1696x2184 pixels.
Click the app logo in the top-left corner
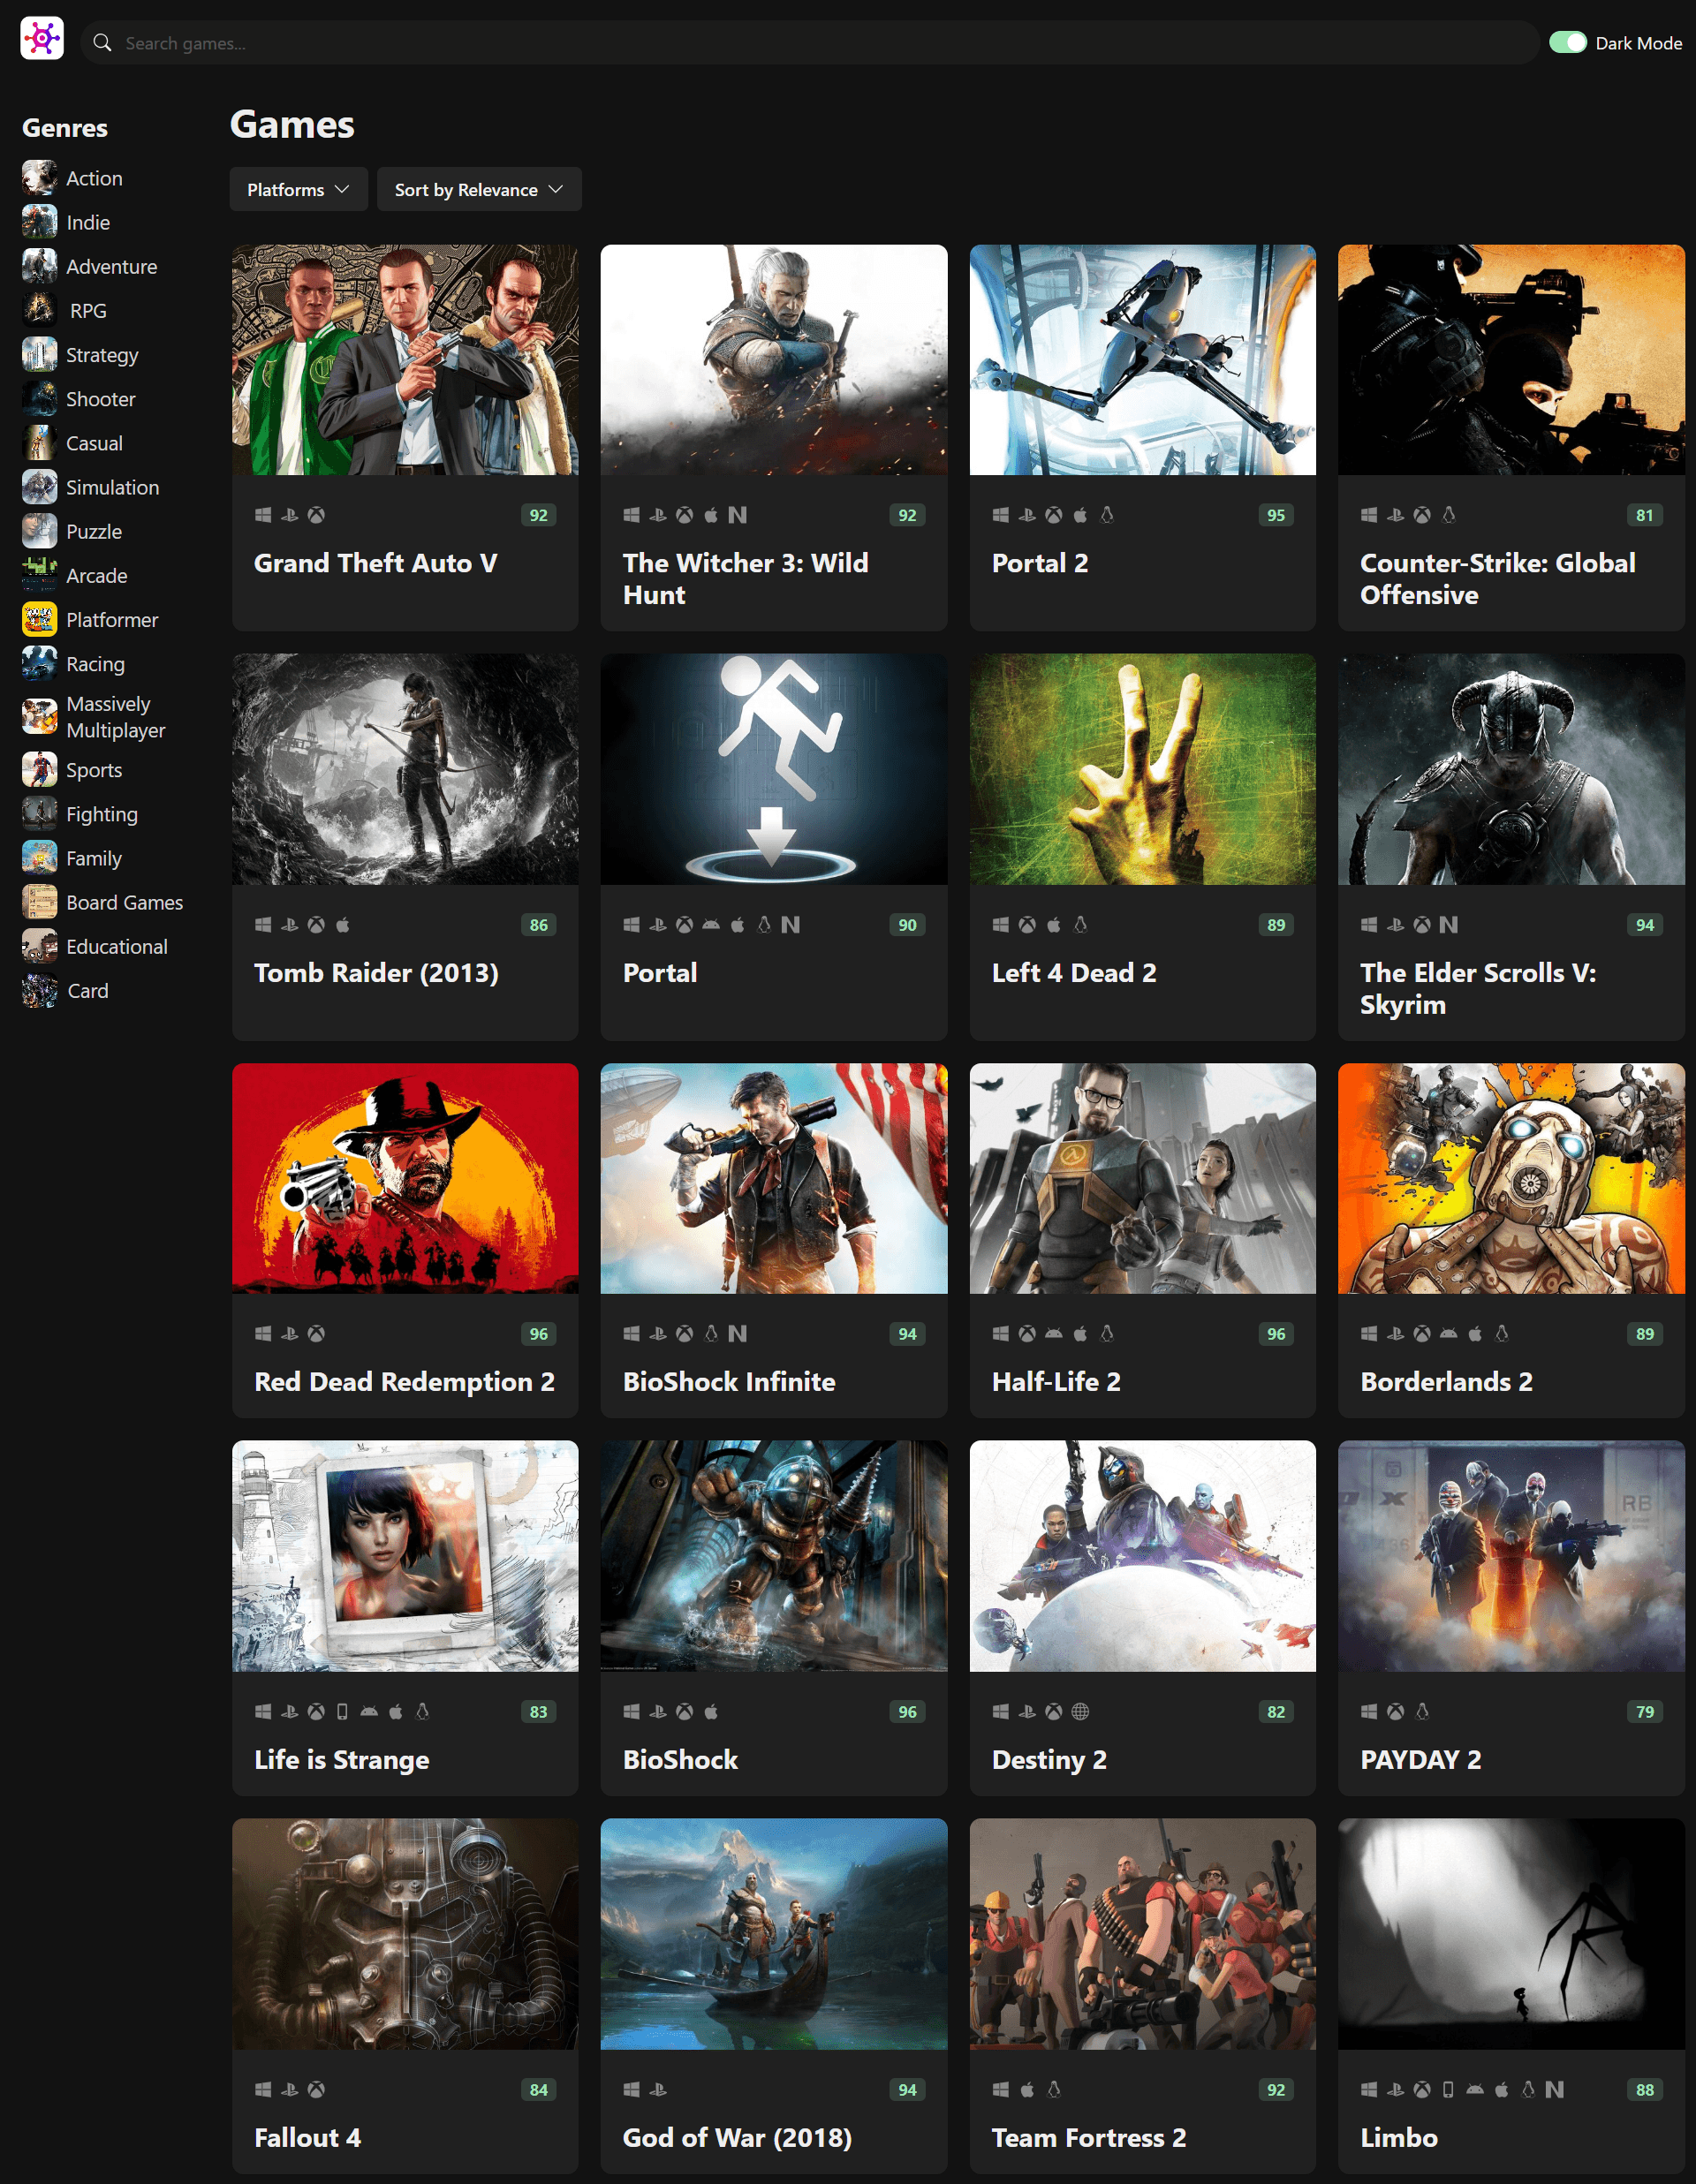[x=41, y=38]
